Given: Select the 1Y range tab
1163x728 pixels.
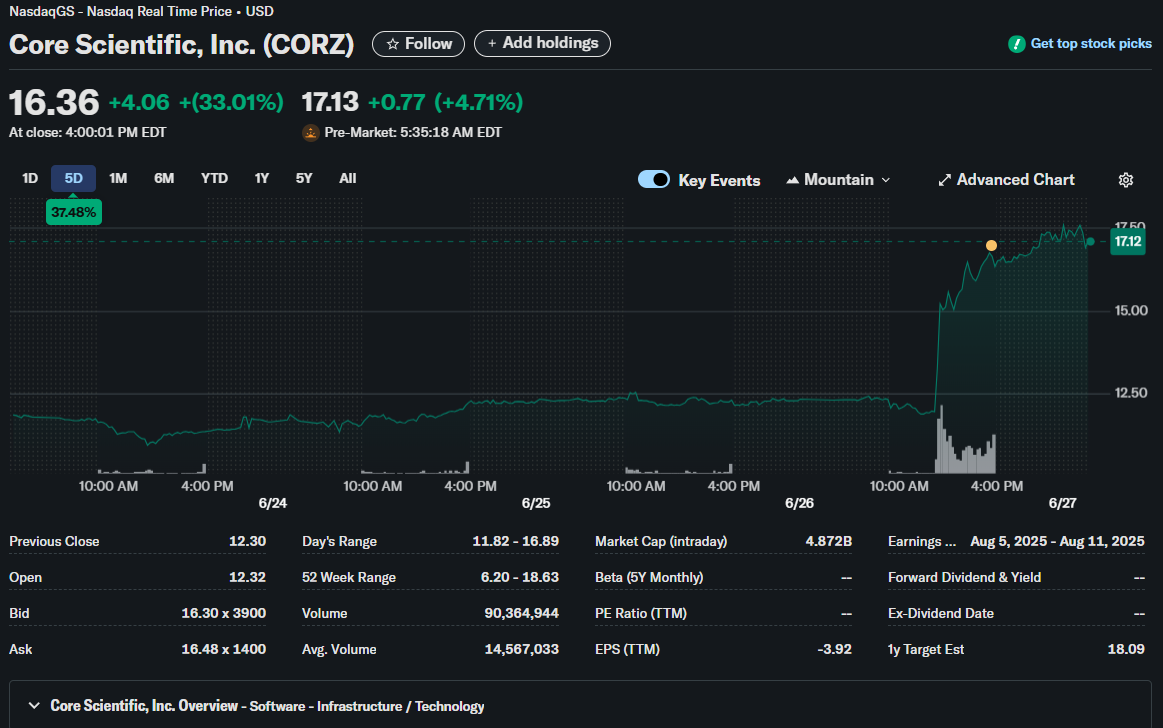Looking at the screenshot, I should (x=262, y=179).
